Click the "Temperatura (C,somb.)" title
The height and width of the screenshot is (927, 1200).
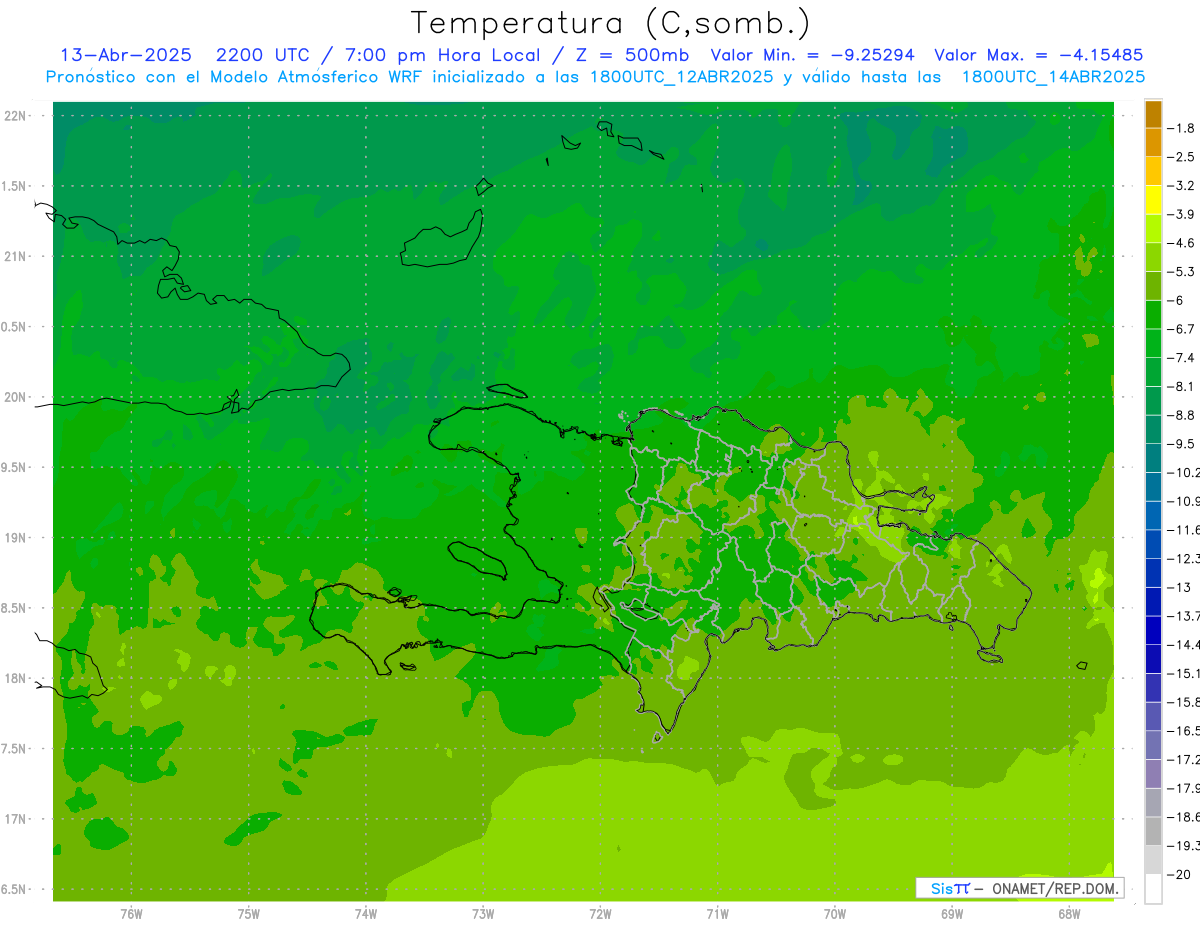click(611, 23)
